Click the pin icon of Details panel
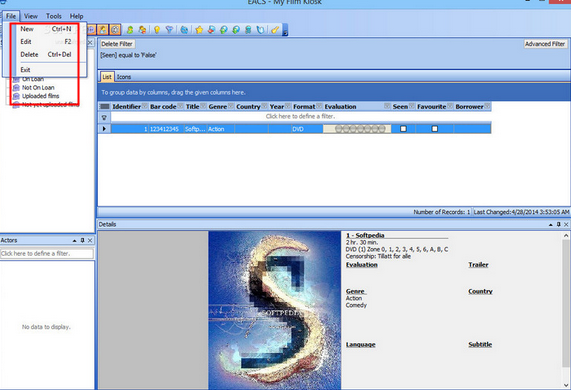571x390 pixels. point(558,224)
